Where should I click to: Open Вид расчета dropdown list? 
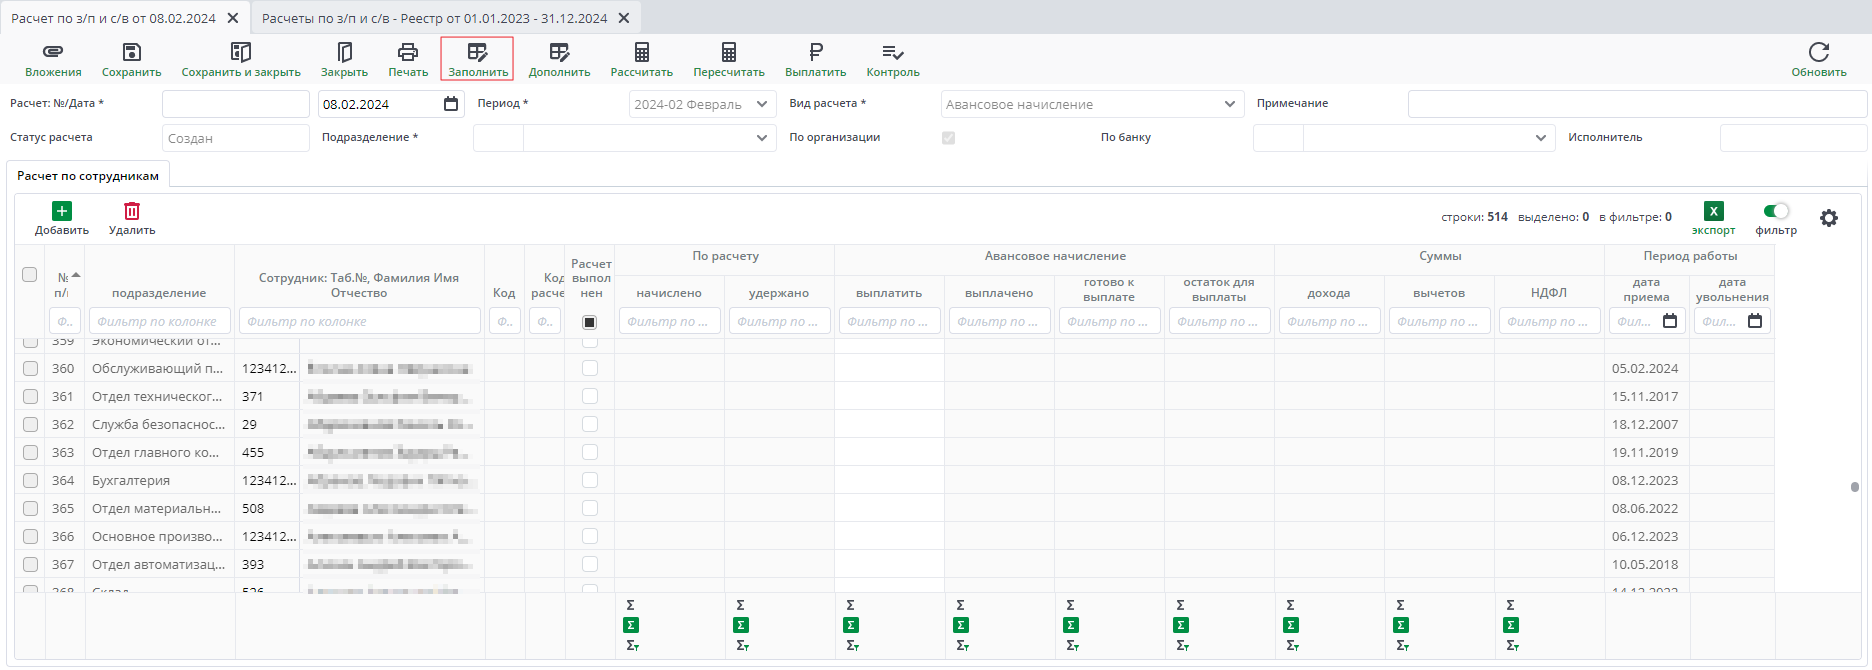tap(1229, 104)
